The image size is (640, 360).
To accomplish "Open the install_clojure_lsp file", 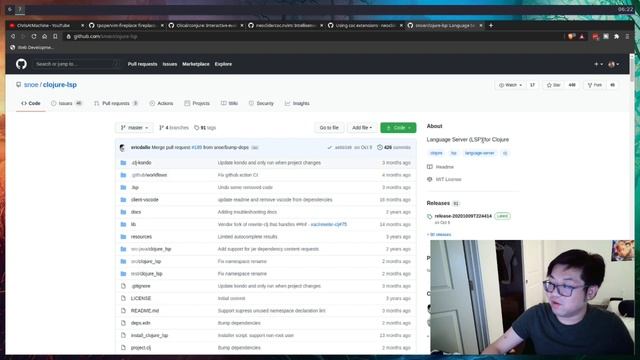I will click(x=149, y=336).
